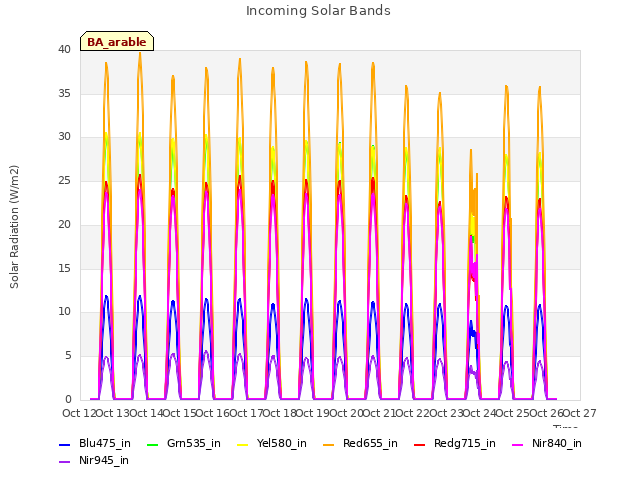Click the 25 y-axis tick label
The width and height of the screenshot is (640, 480).
point(64,181)
